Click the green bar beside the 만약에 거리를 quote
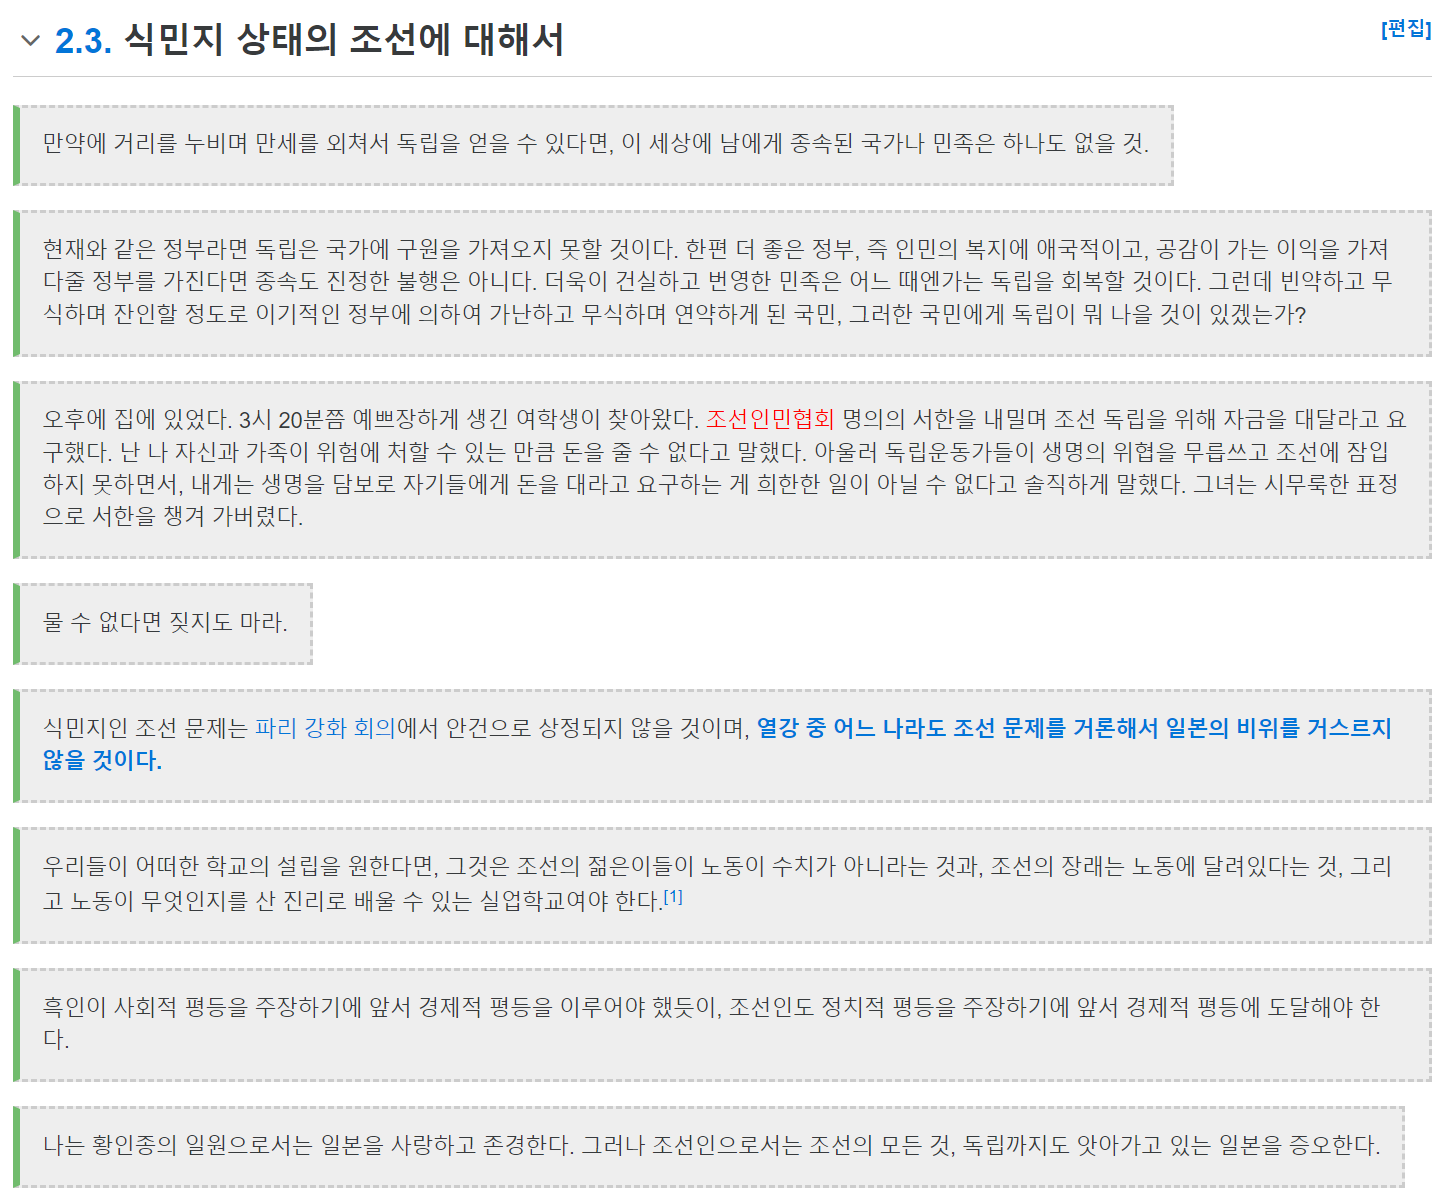 (16, 145)
